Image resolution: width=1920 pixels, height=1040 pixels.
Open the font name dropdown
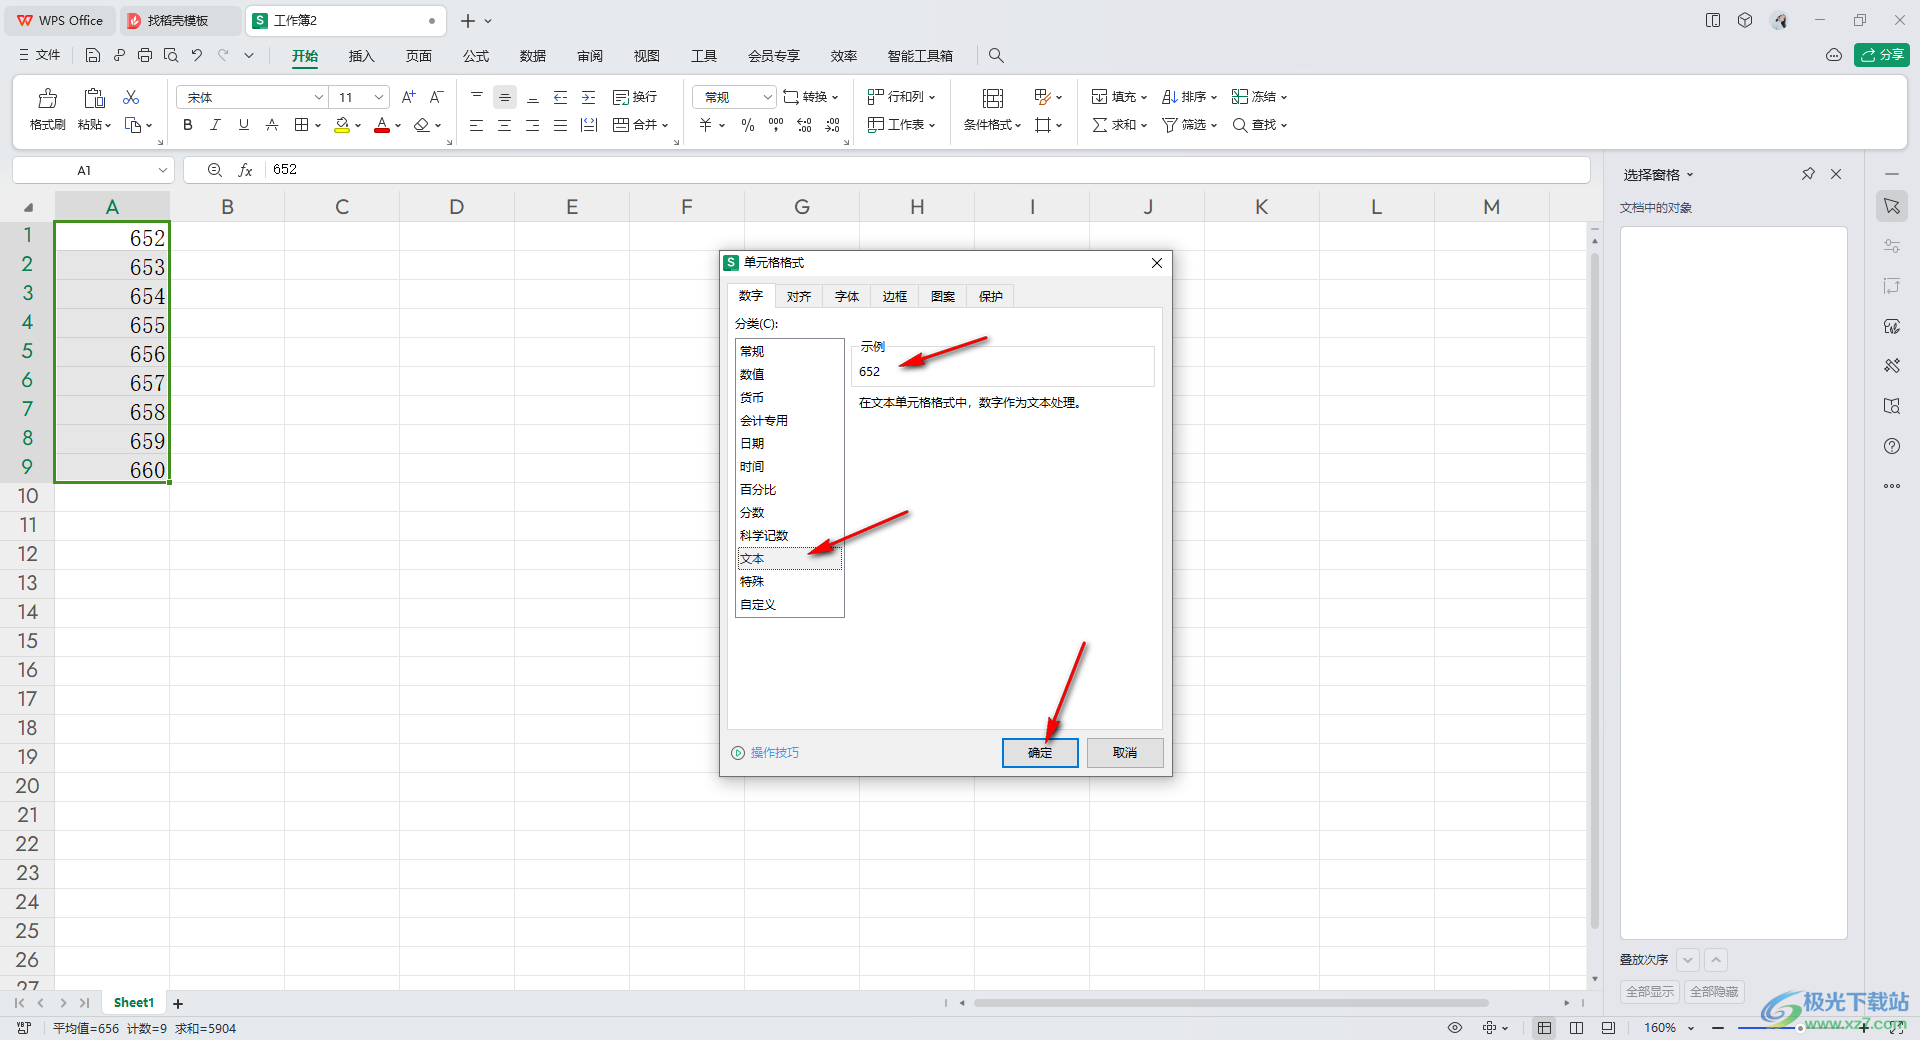[319, 97]
